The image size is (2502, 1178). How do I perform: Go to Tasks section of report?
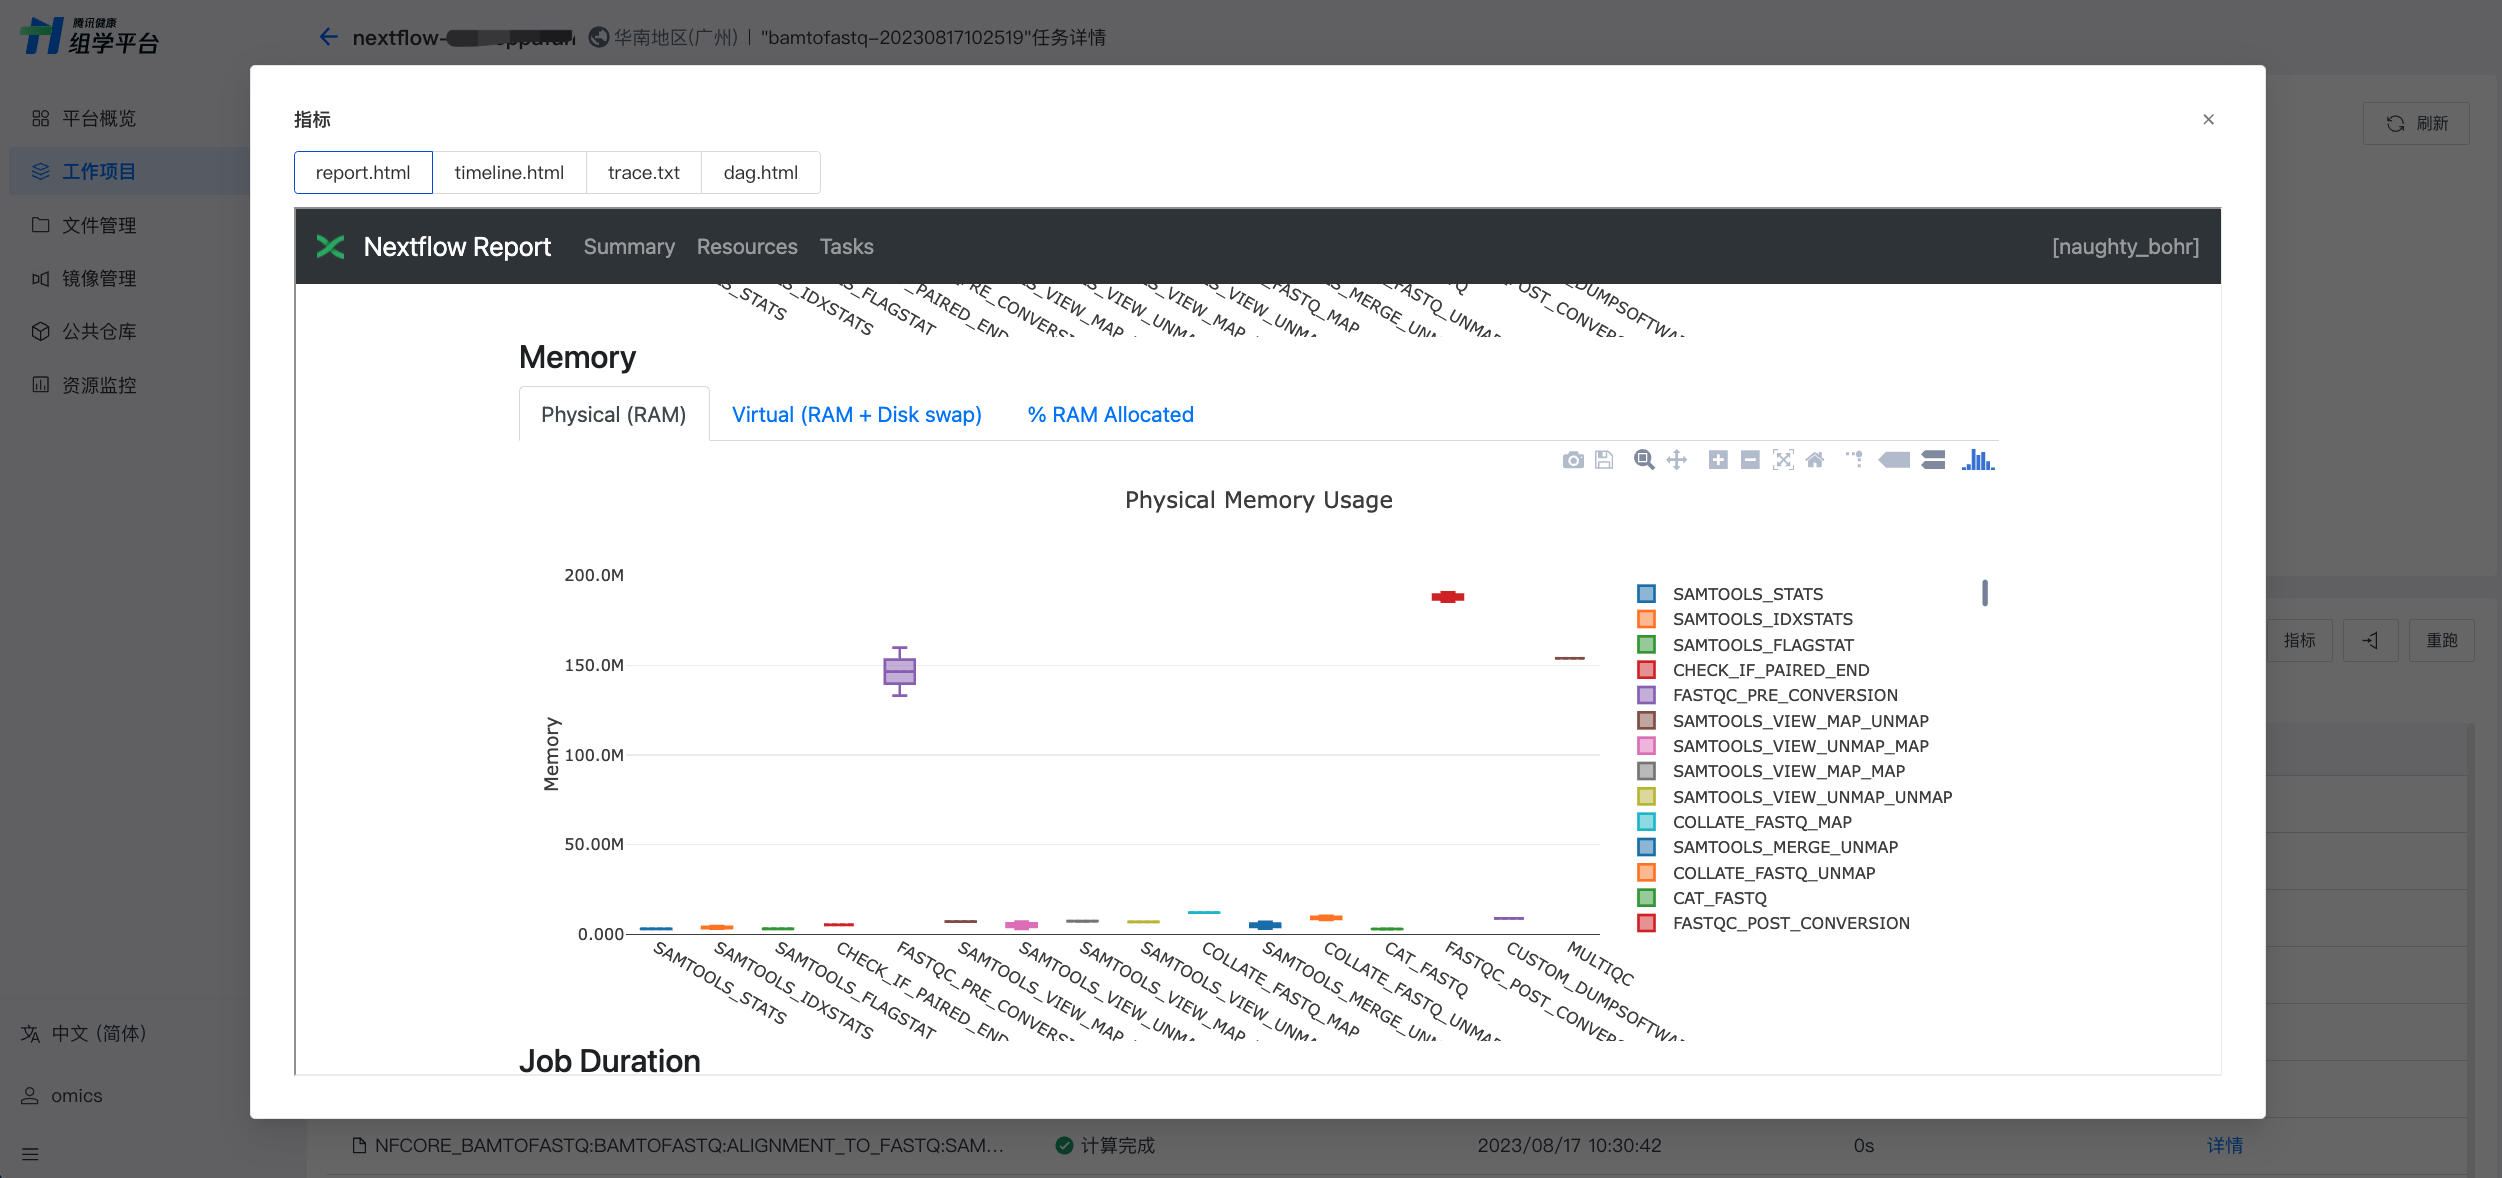[846, 247]
